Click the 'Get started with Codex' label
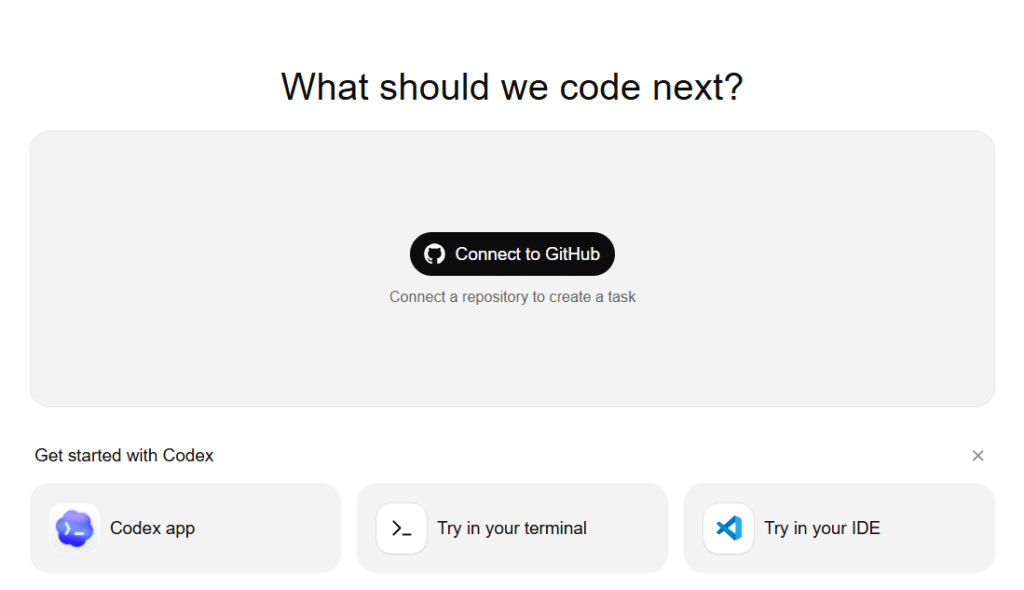Image resolution: width=1024 pixels, height=590 pixels. (x=124, y=456)
